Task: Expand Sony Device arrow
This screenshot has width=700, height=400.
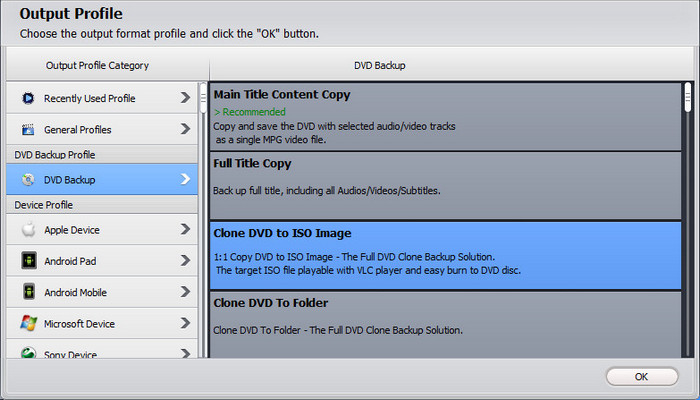Action: pos(185,353)
